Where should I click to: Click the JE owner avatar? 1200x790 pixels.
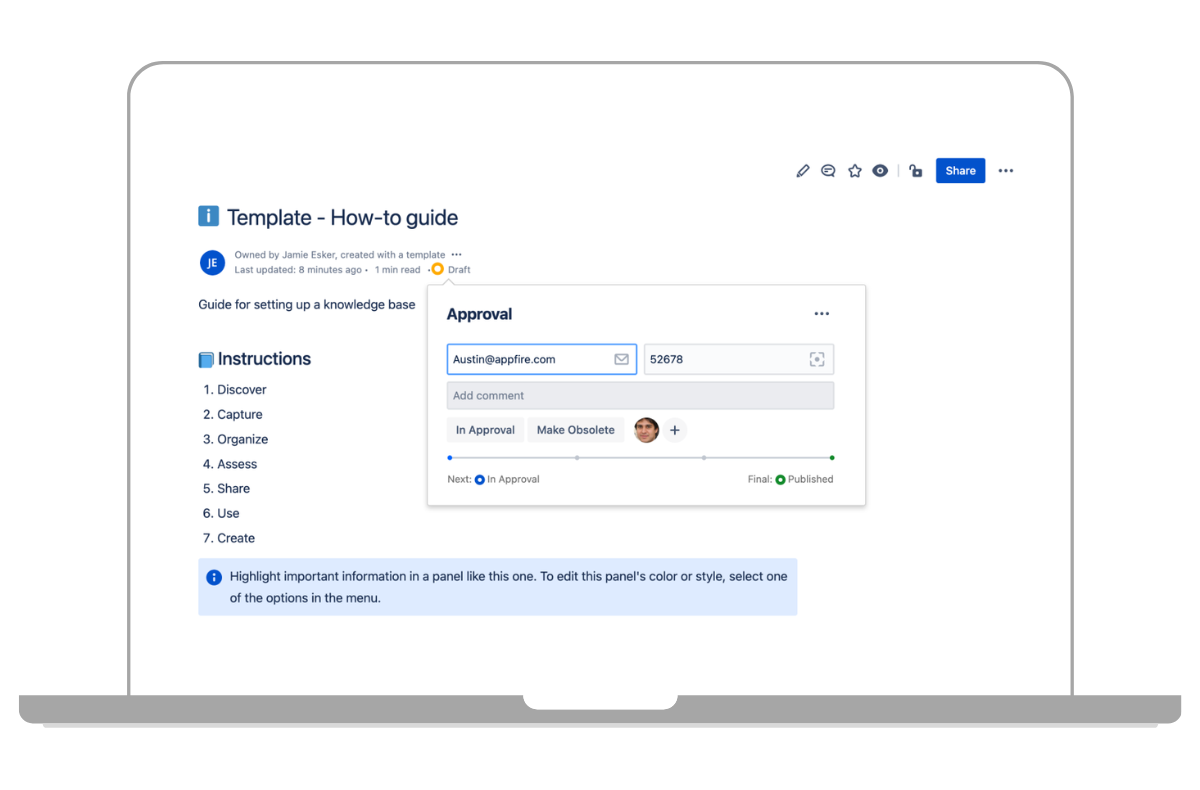211,263
